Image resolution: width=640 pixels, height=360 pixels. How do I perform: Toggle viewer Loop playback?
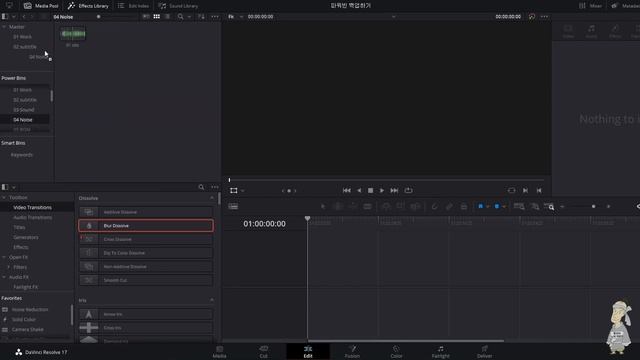coord(409,191)
